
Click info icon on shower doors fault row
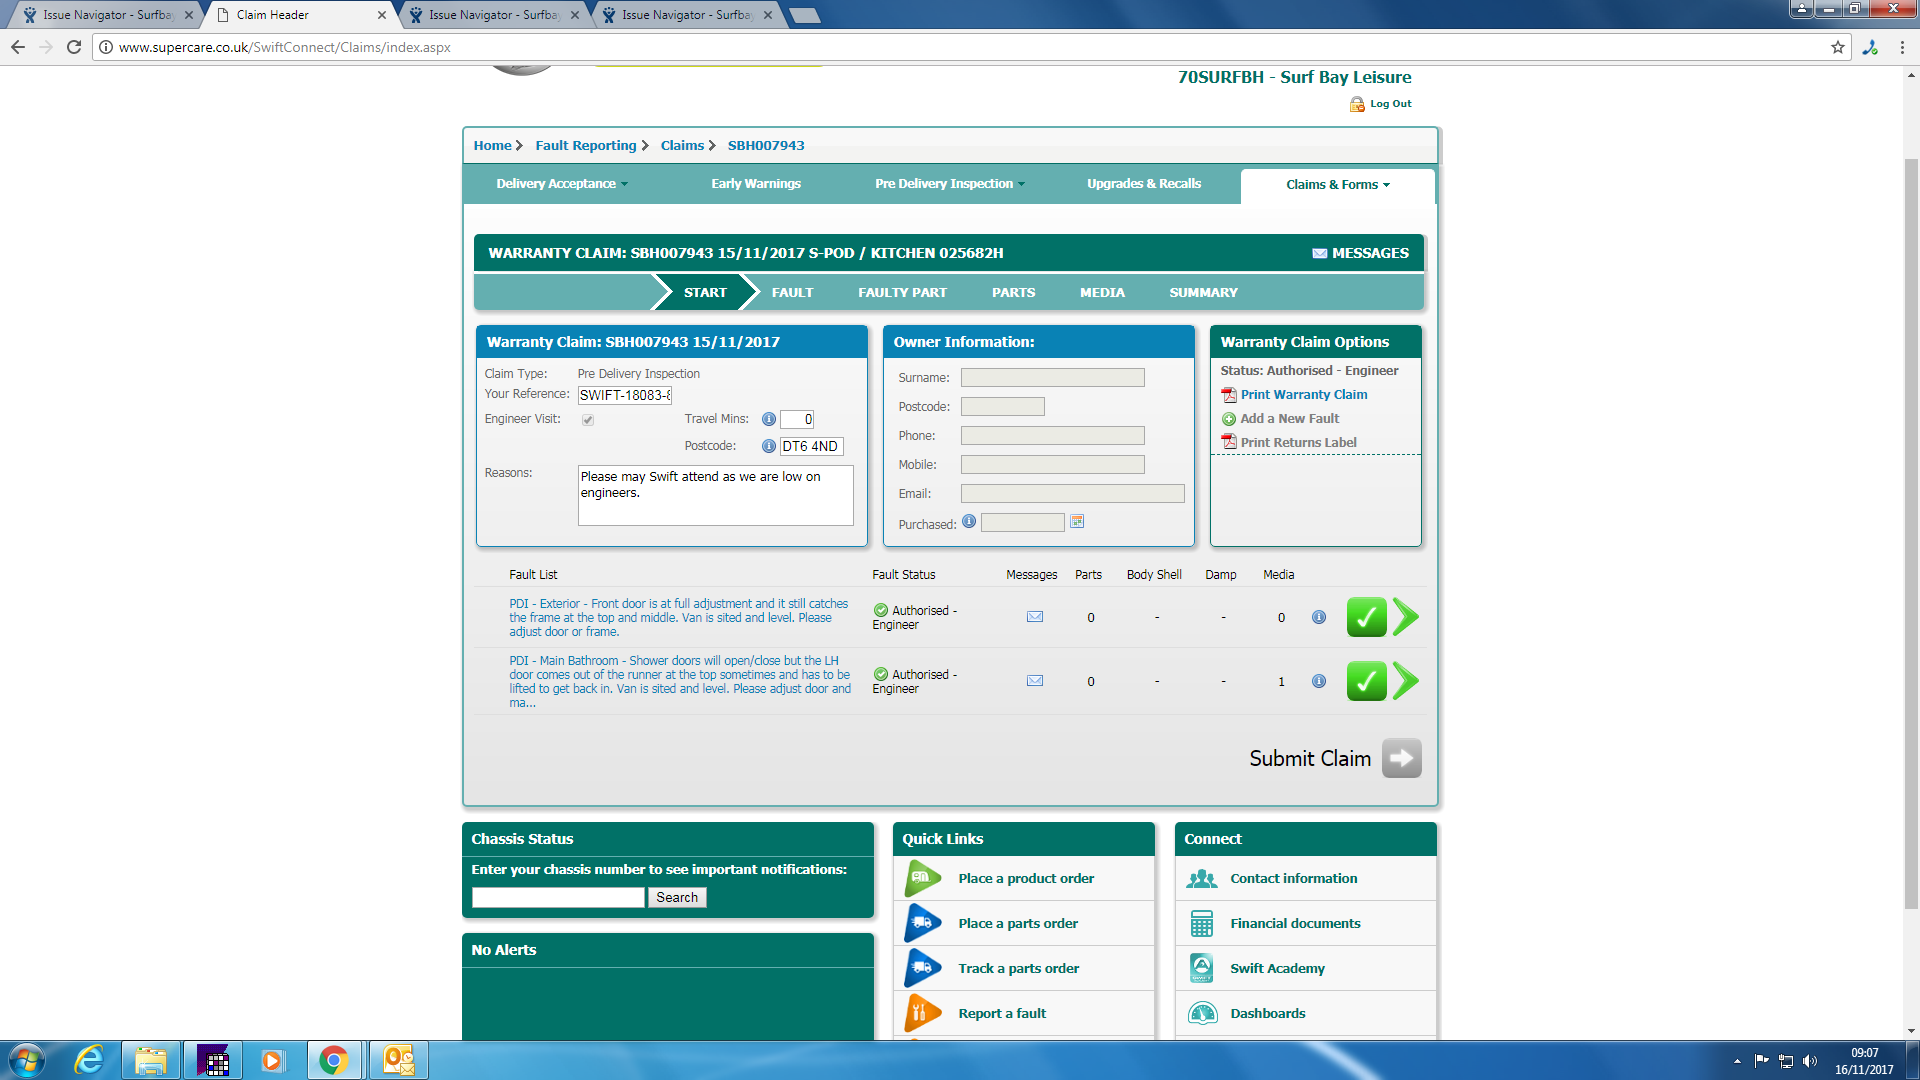click(1319, 682)
